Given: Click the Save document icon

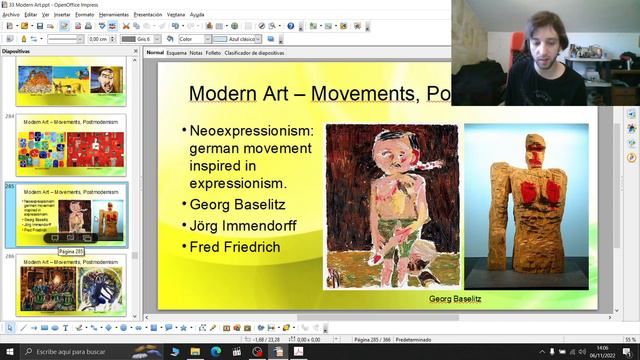Looking at the screenshot, I should pos(40,26).
